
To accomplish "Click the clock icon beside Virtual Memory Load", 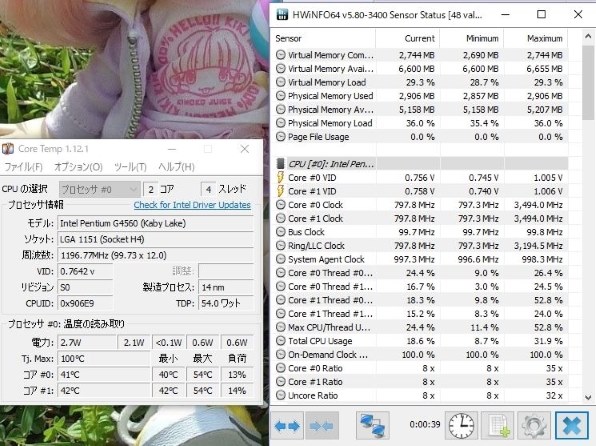I will [x=281, y=82].
